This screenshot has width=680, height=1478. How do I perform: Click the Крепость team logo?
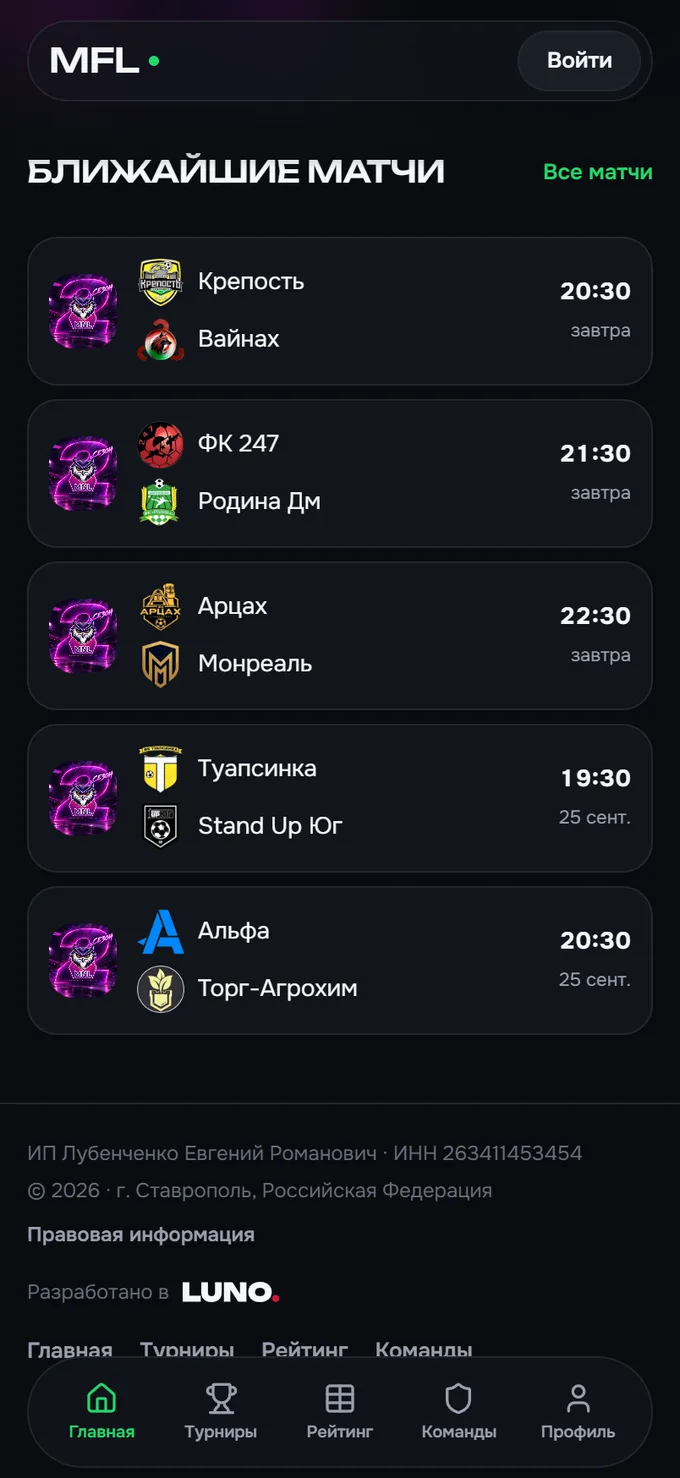tap(160, 282)
